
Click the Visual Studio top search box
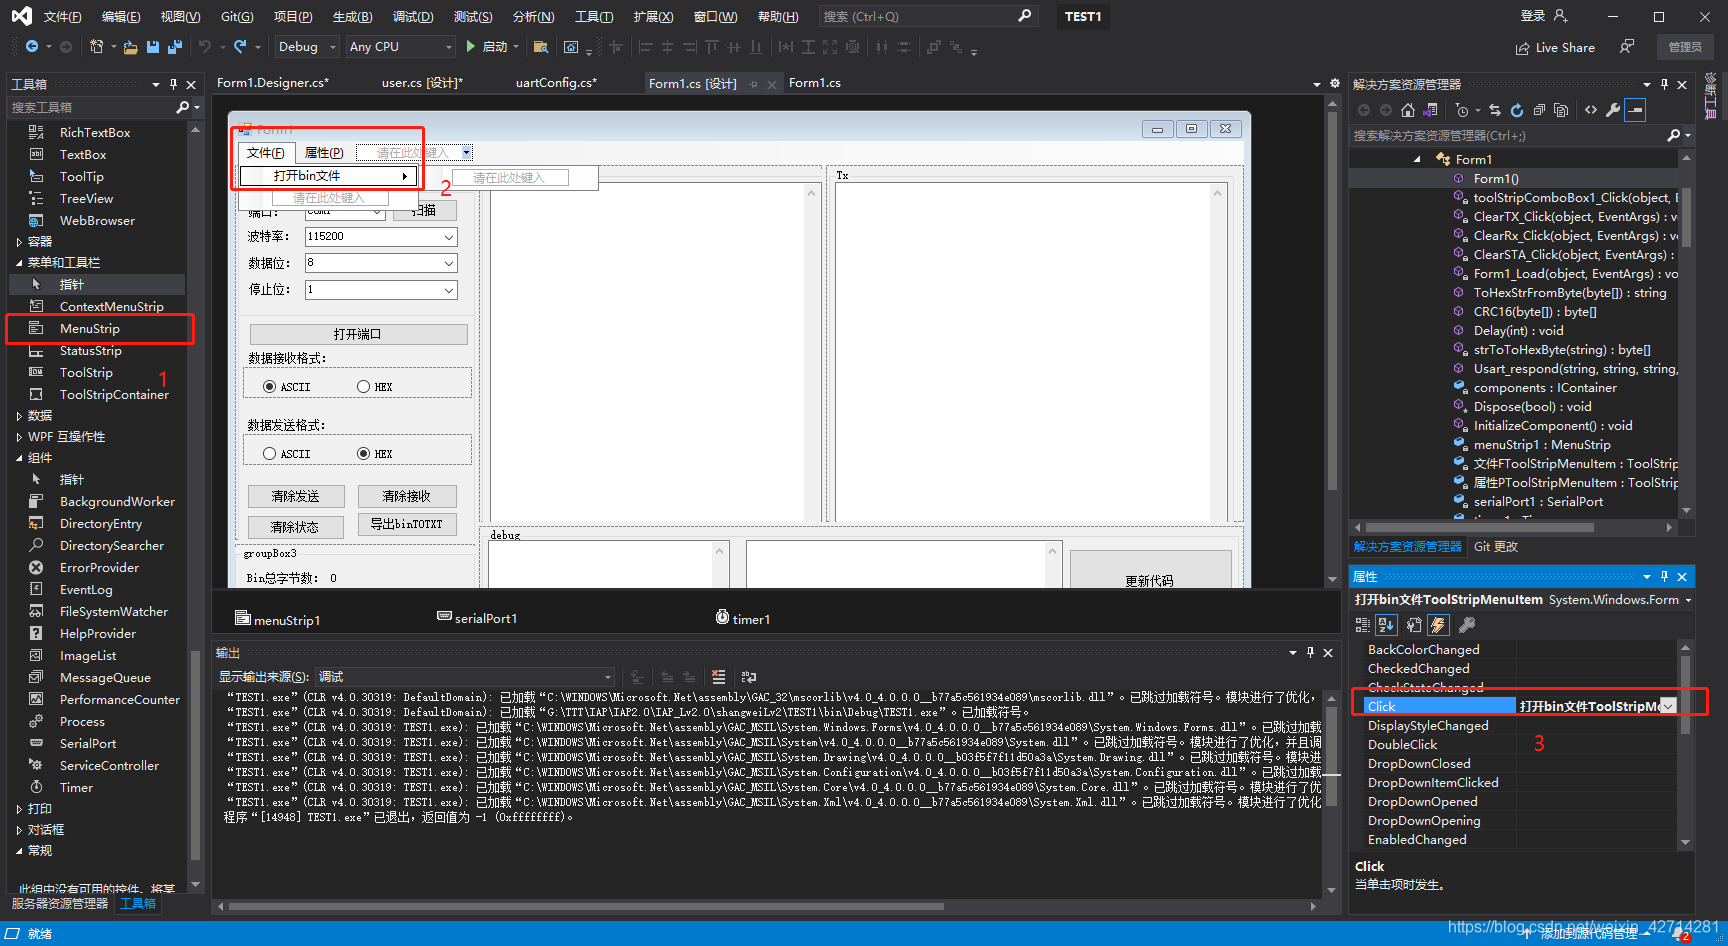point(927,17)
